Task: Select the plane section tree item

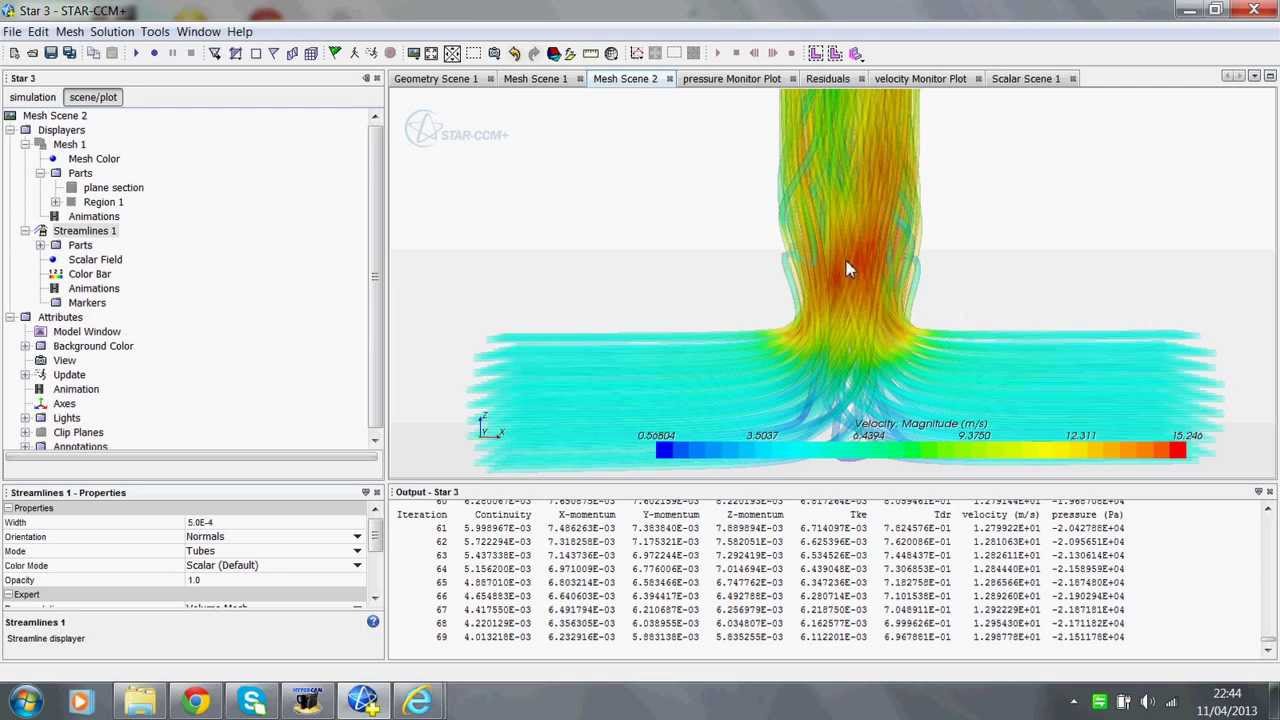Action: (113, 188)
